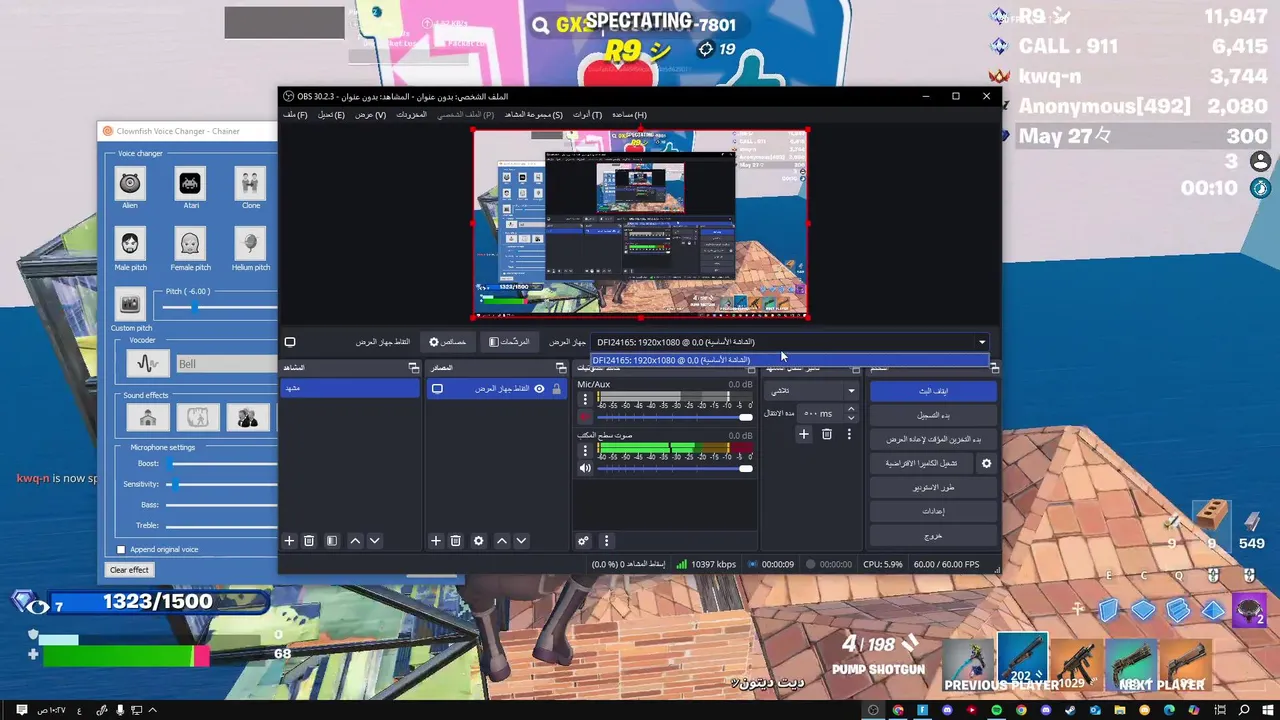Toggle lock on display capture source
1280x720 pixels.
(556, 388)
